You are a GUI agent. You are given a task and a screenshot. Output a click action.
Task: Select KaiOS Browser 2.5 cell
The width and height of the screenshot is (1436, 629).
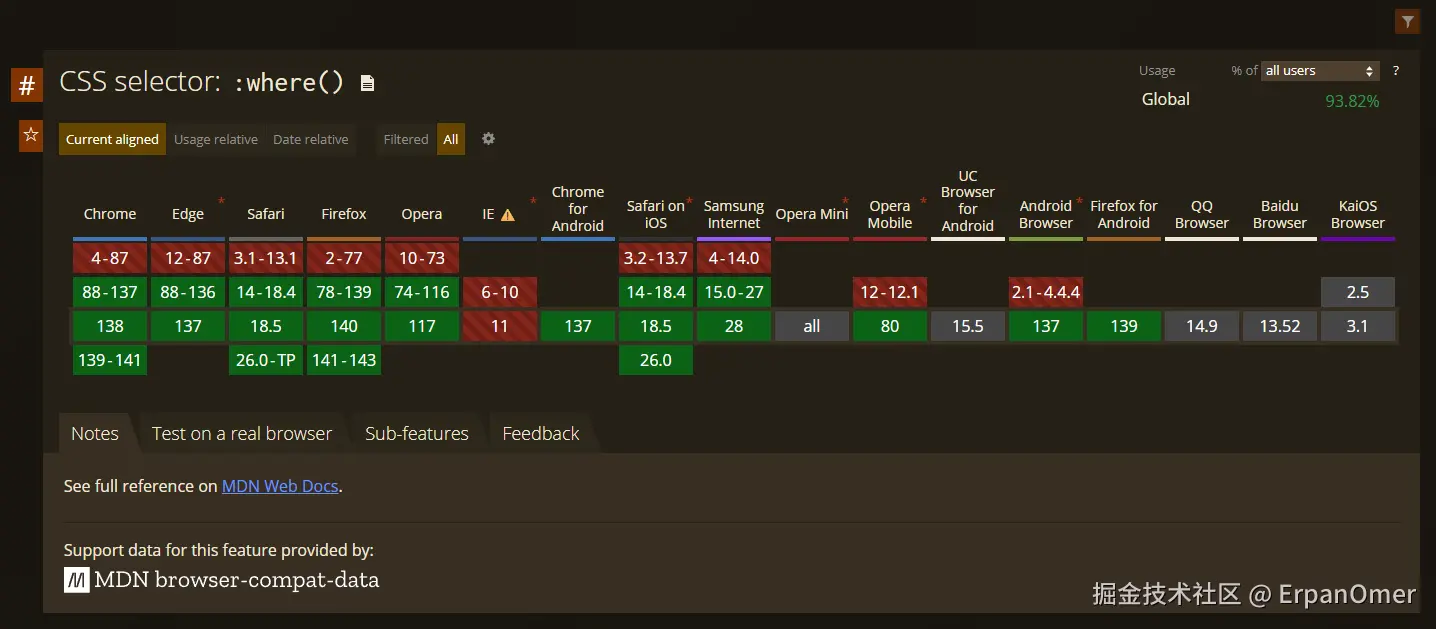point(1358,292)
